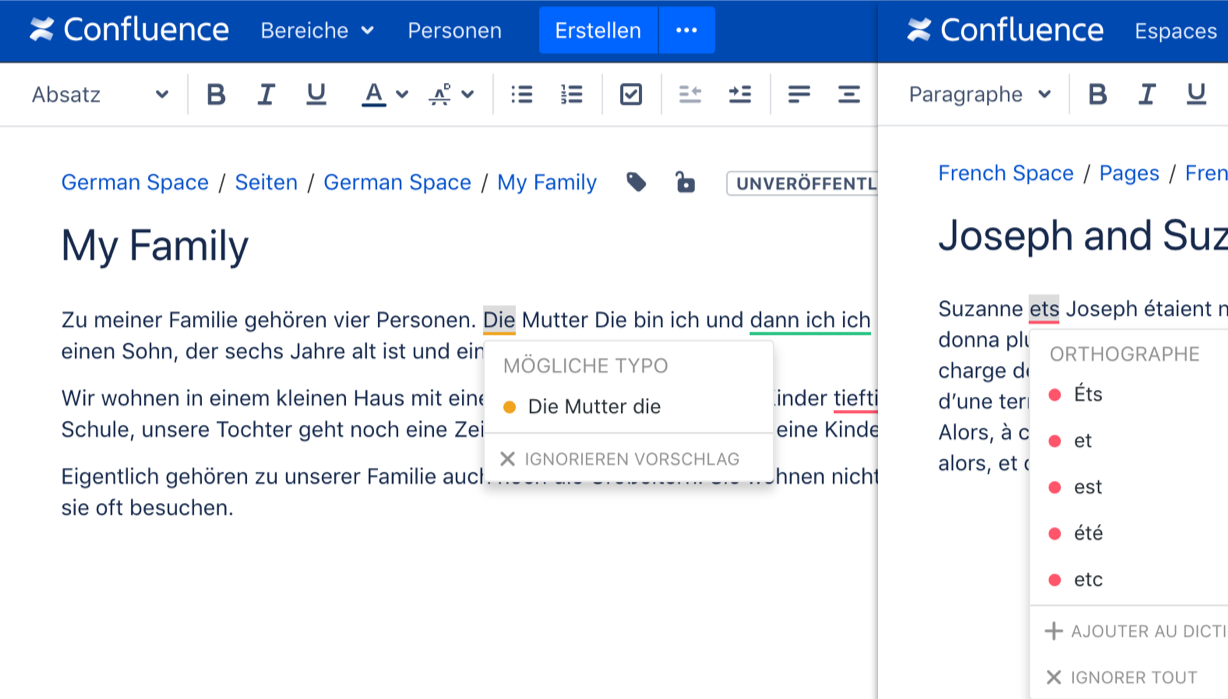Insert a task list checkbox
1228x699 pixels.
pos(631,95)
